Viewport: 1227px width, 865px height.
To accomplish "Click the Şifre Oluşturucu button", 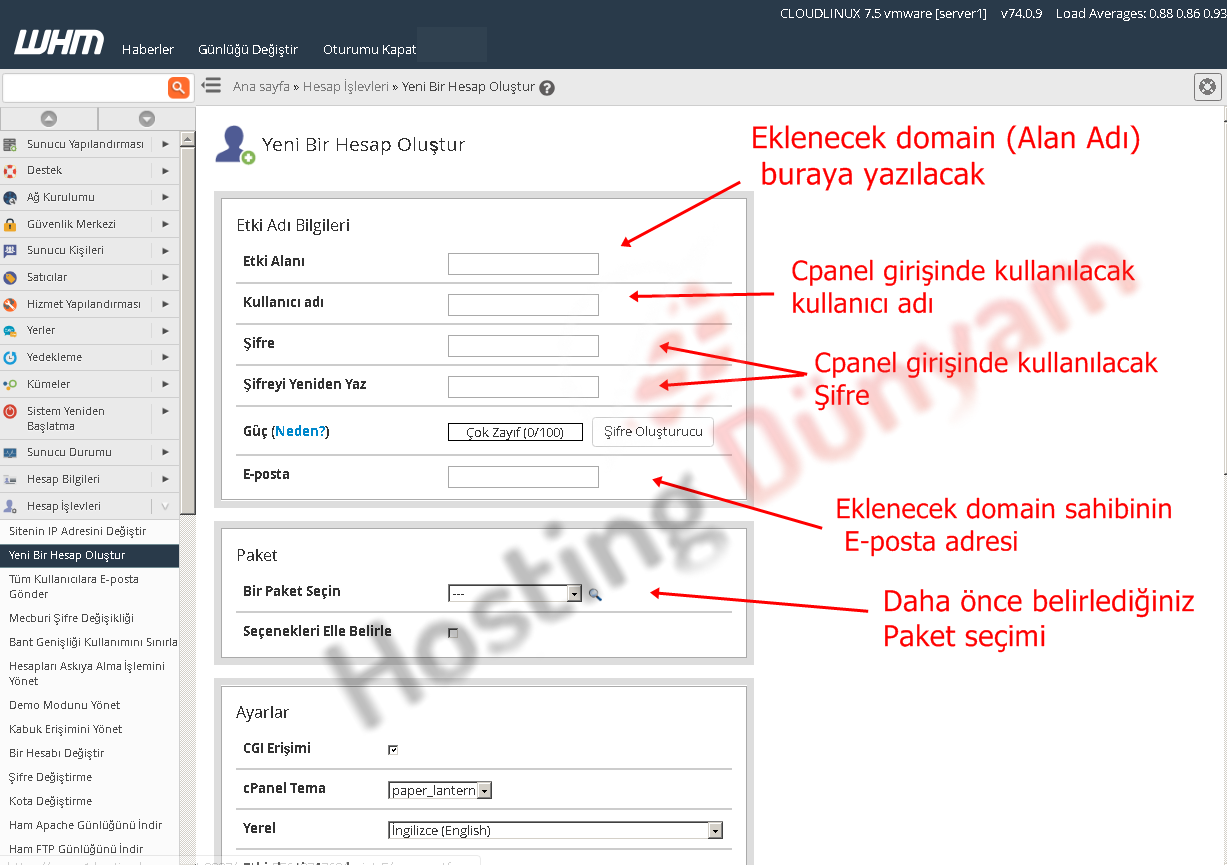I will 653,432.
